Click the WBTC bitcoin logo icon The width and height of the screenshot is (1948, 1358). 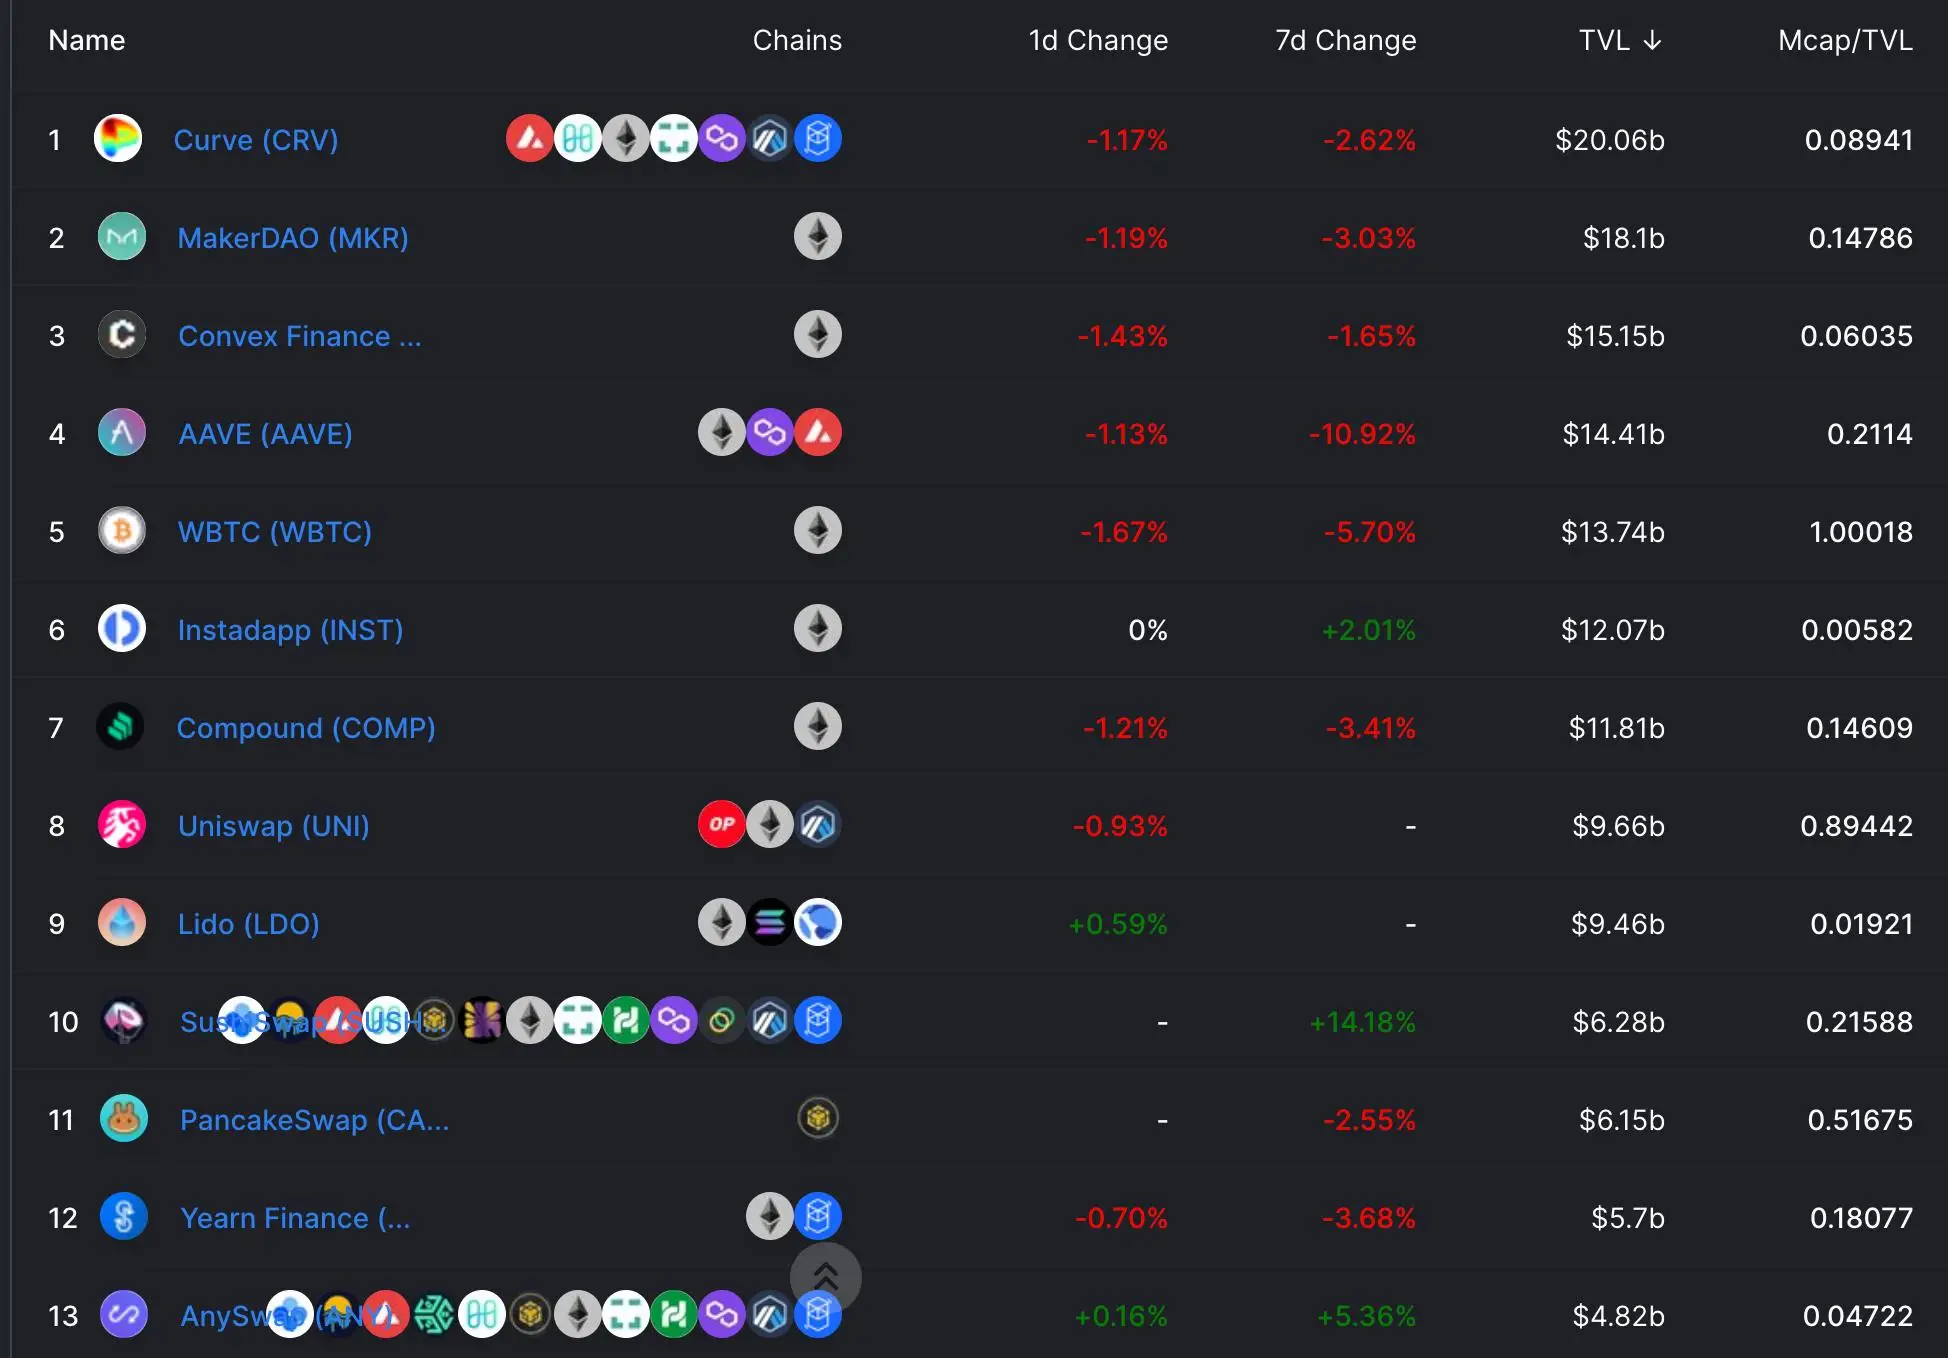coord(122,531)
